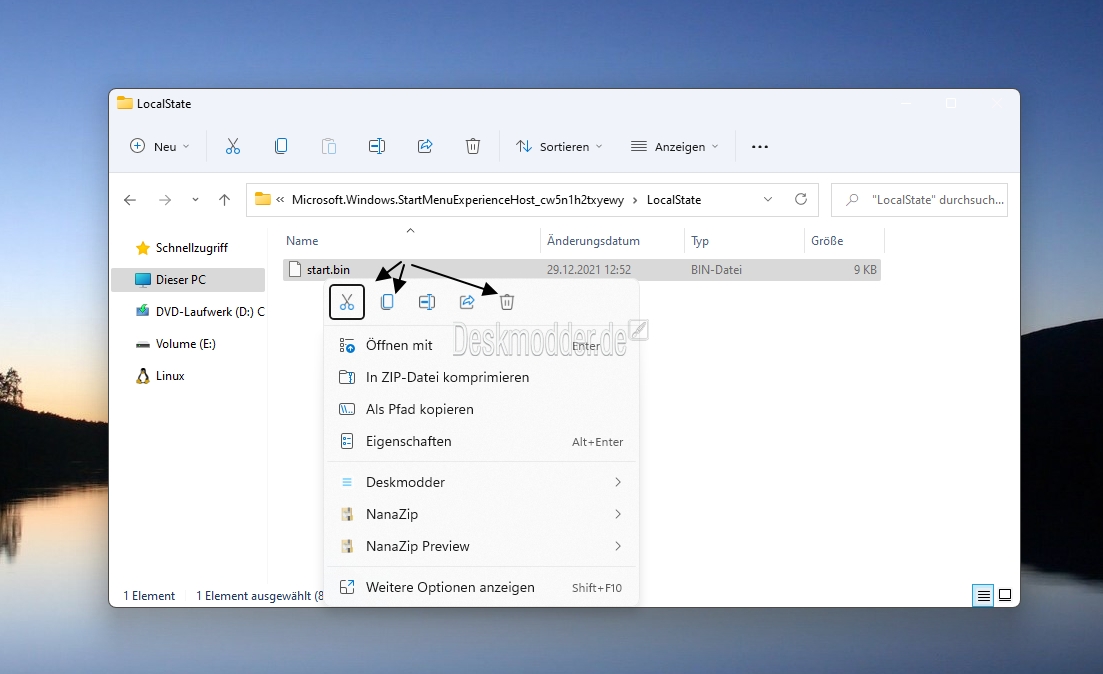Click the Rename icon in the Explorer toolbar
The image size is (1103, 674).
[x=377, y=146]
